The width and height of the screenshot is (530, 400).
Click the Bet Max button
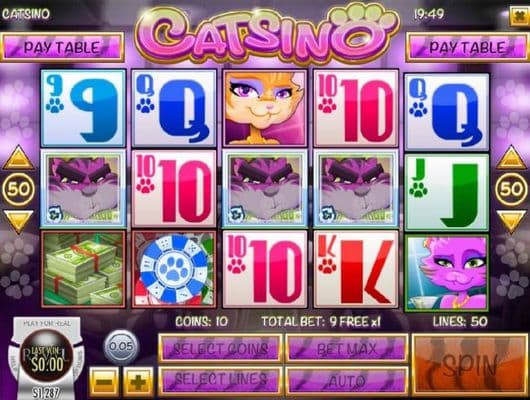347,348
